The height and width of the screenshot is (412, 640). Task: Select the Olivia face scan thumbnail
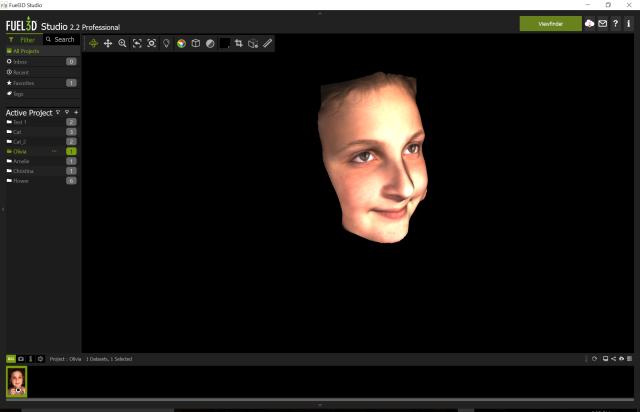[x=16, y=381]
